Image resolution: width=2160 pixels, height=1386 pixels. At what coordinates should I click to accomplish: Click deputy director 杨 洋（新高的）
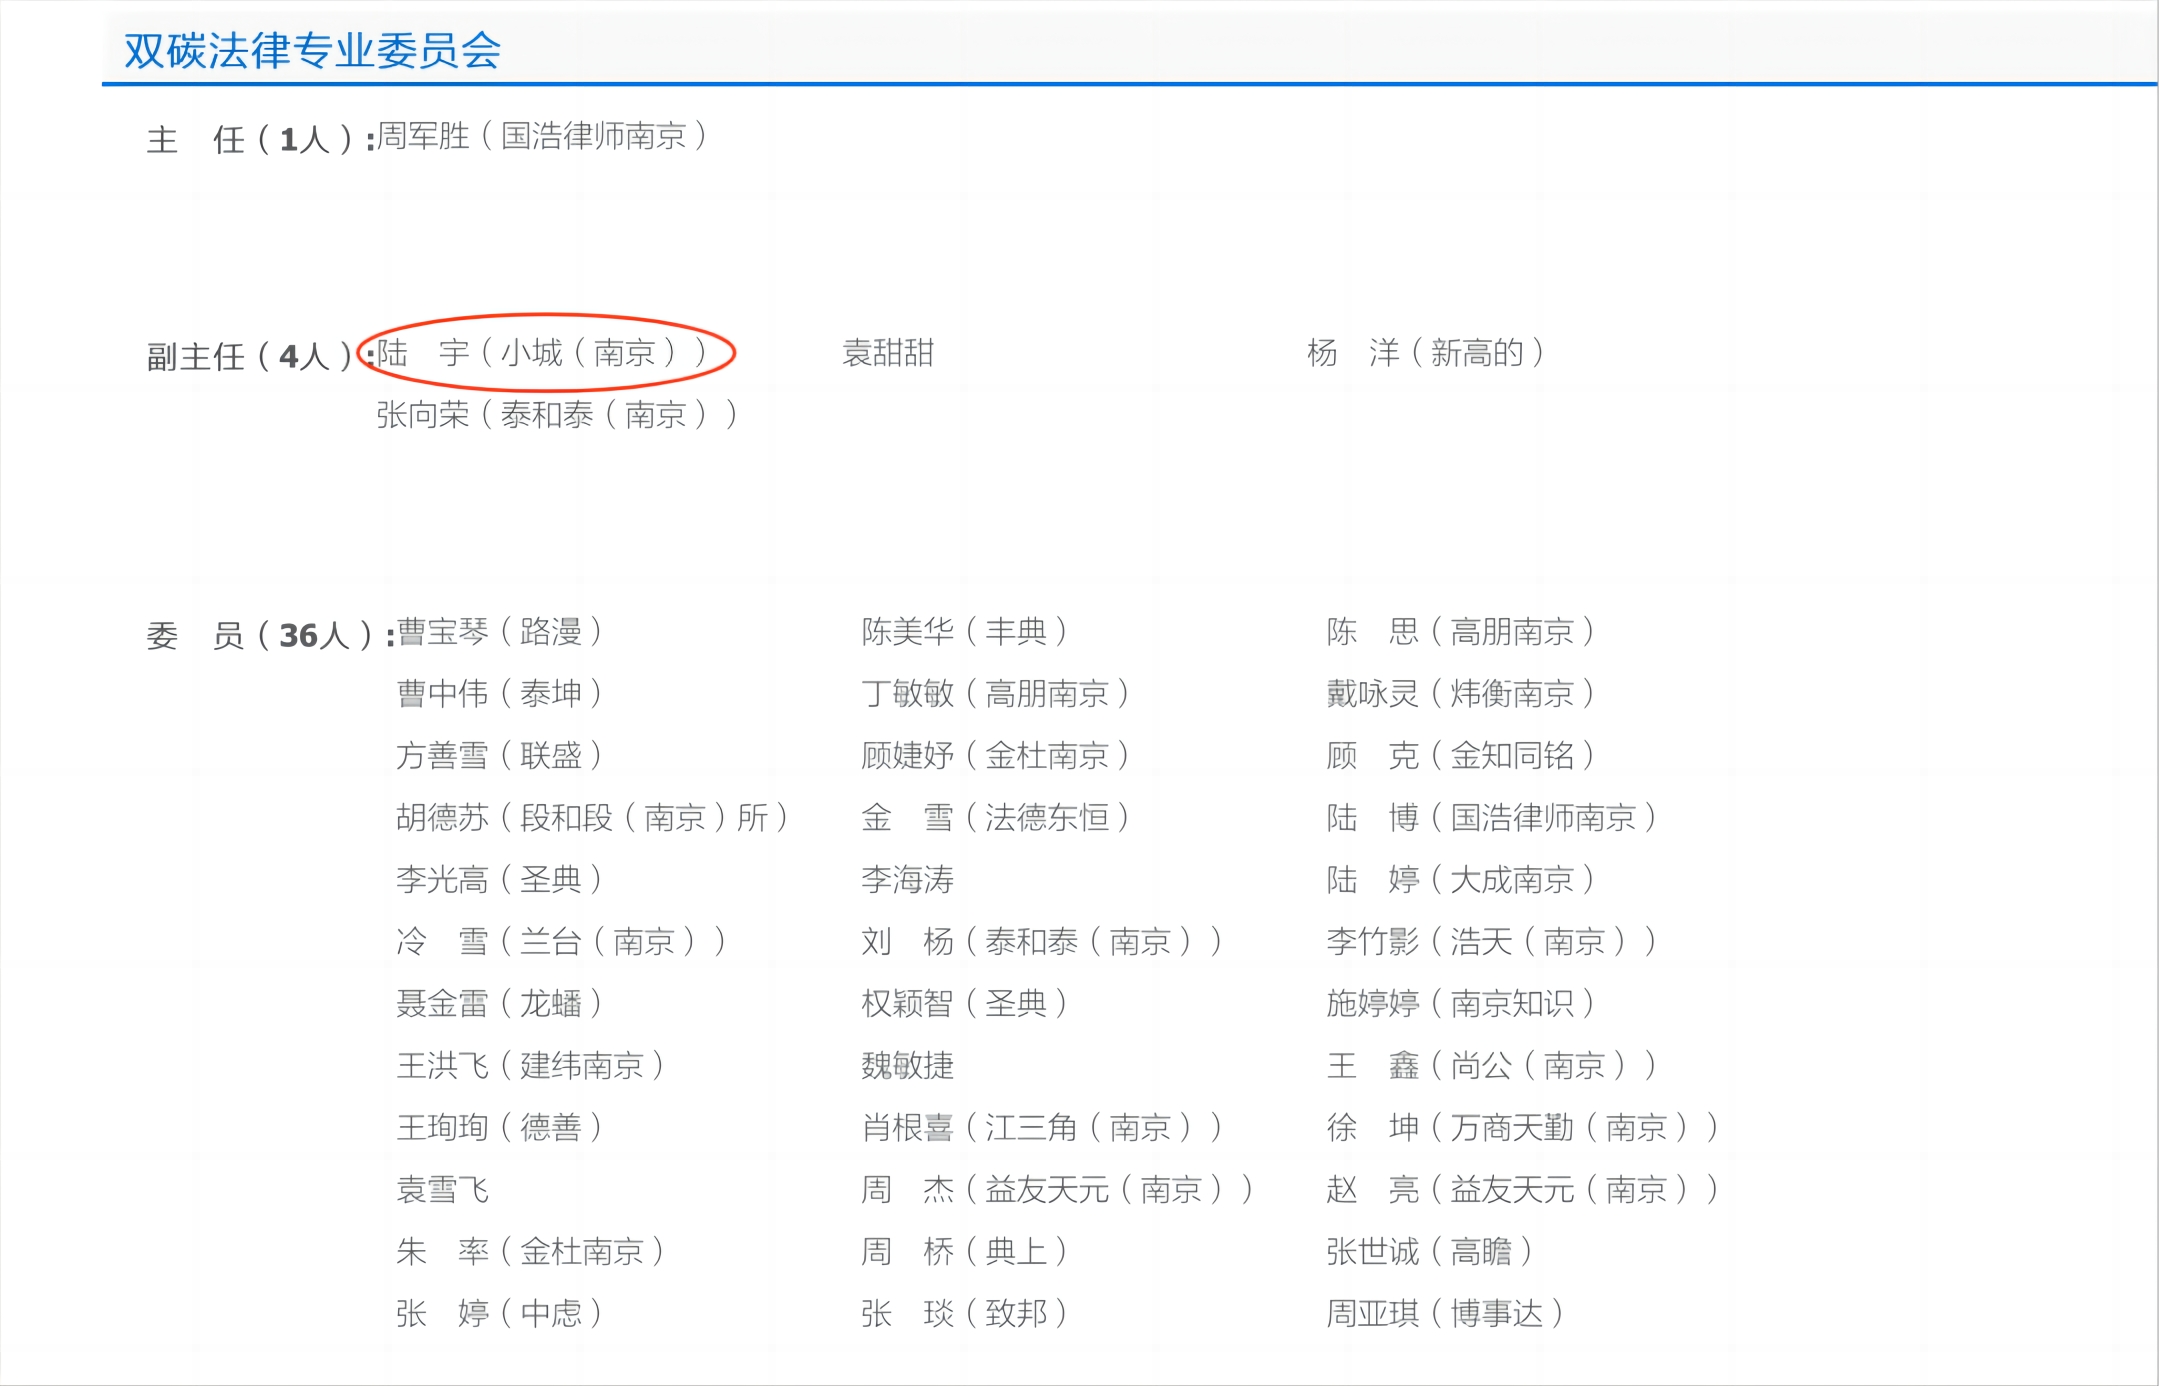click(1427, 353)
